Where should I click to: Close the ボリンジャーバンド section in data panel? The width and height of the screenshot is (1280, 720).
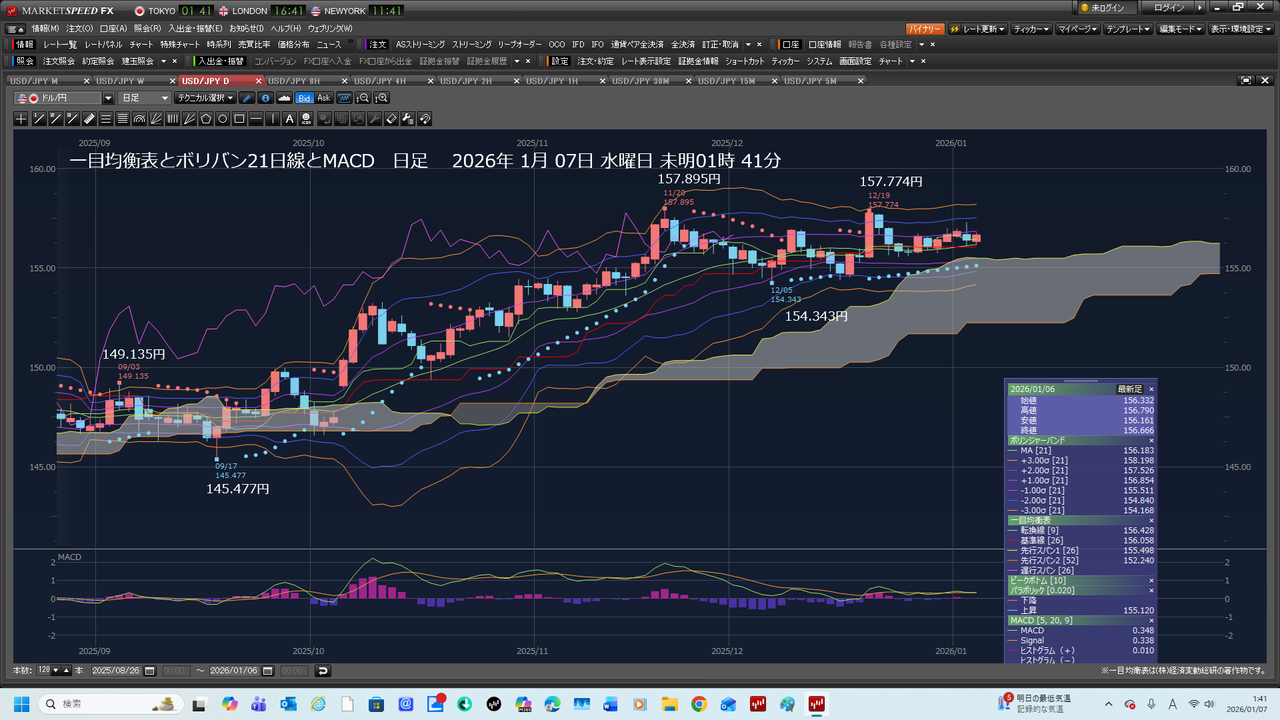[1150, 440]
